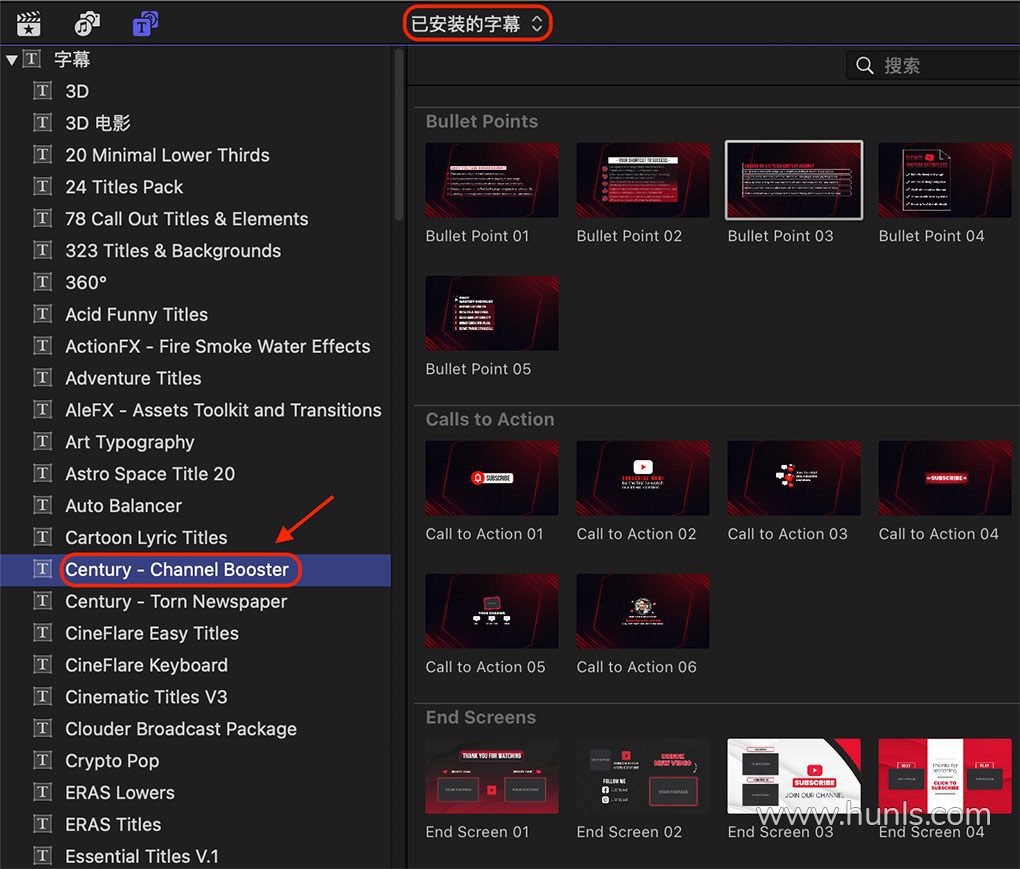This screenshot has height=869, width=1020.
Task: Open the Libraries sidebar clapperboard icon
Action: coord(29,24)
